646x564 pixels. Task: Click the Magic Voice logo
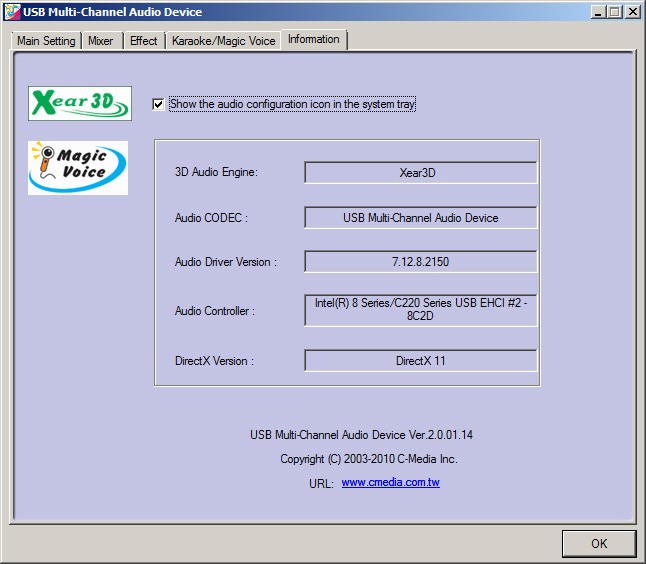coord(78,167)
